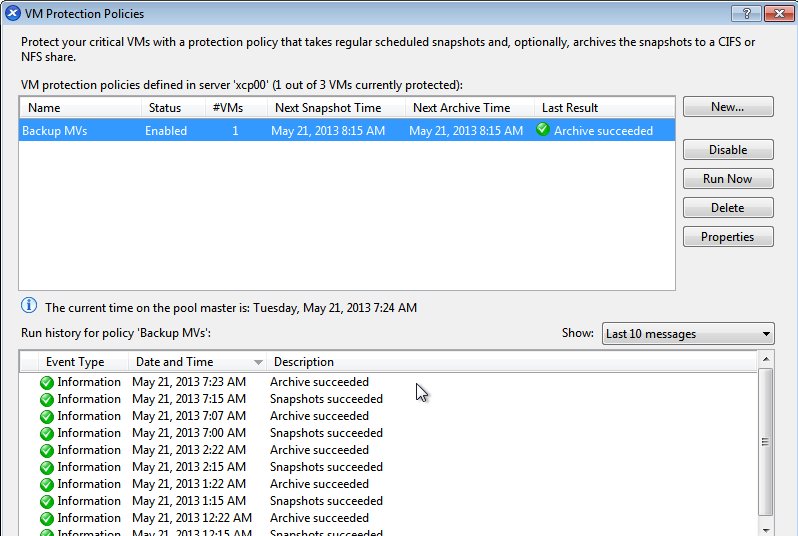Click 'Archive succeeded' in the 7:23 AM row
Viewport: 798px width, 536px height.
(319, 382)
